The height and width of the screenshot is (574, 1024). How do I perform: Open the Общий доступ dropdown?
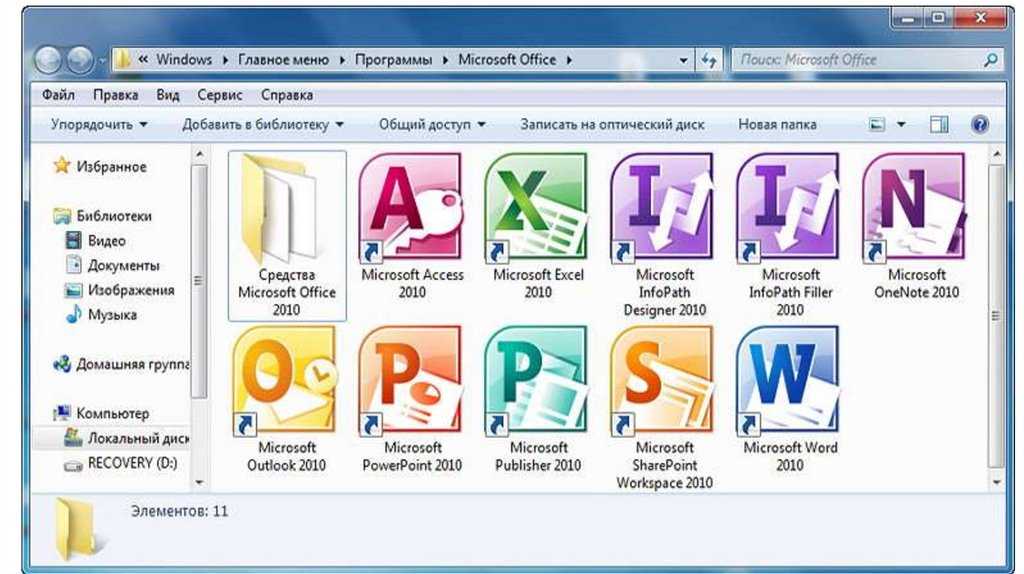(432, 124)
